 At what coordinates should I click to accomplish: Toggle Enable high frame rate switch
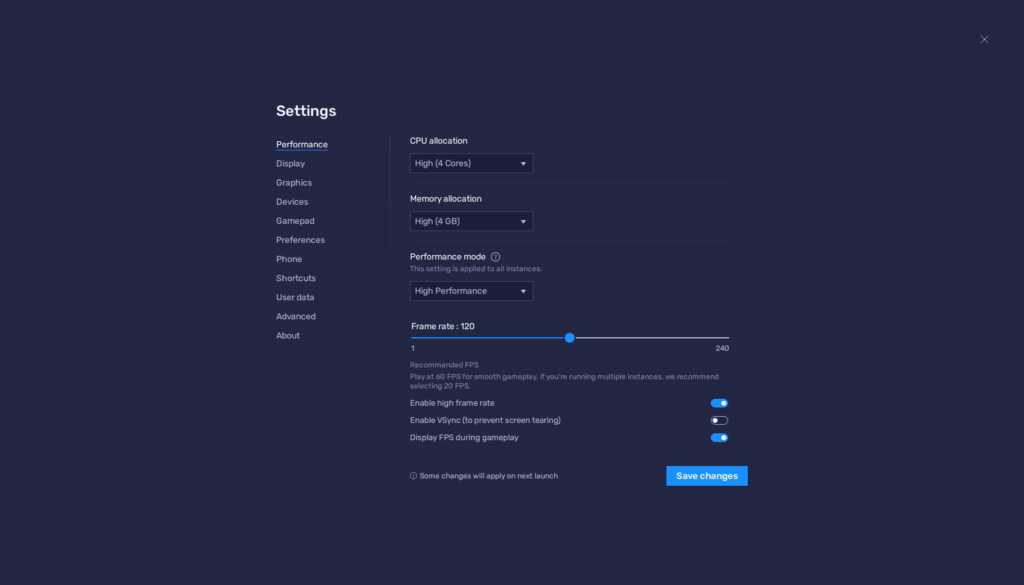coord(719,403)
